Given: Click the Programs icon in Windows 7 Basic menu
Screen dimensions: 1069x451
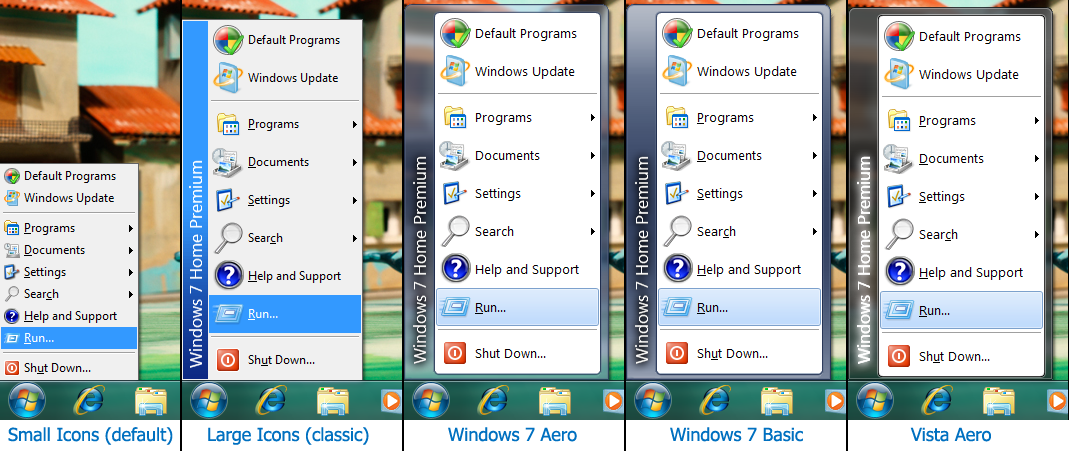Looking at the screenshot, I should (677, 118).
